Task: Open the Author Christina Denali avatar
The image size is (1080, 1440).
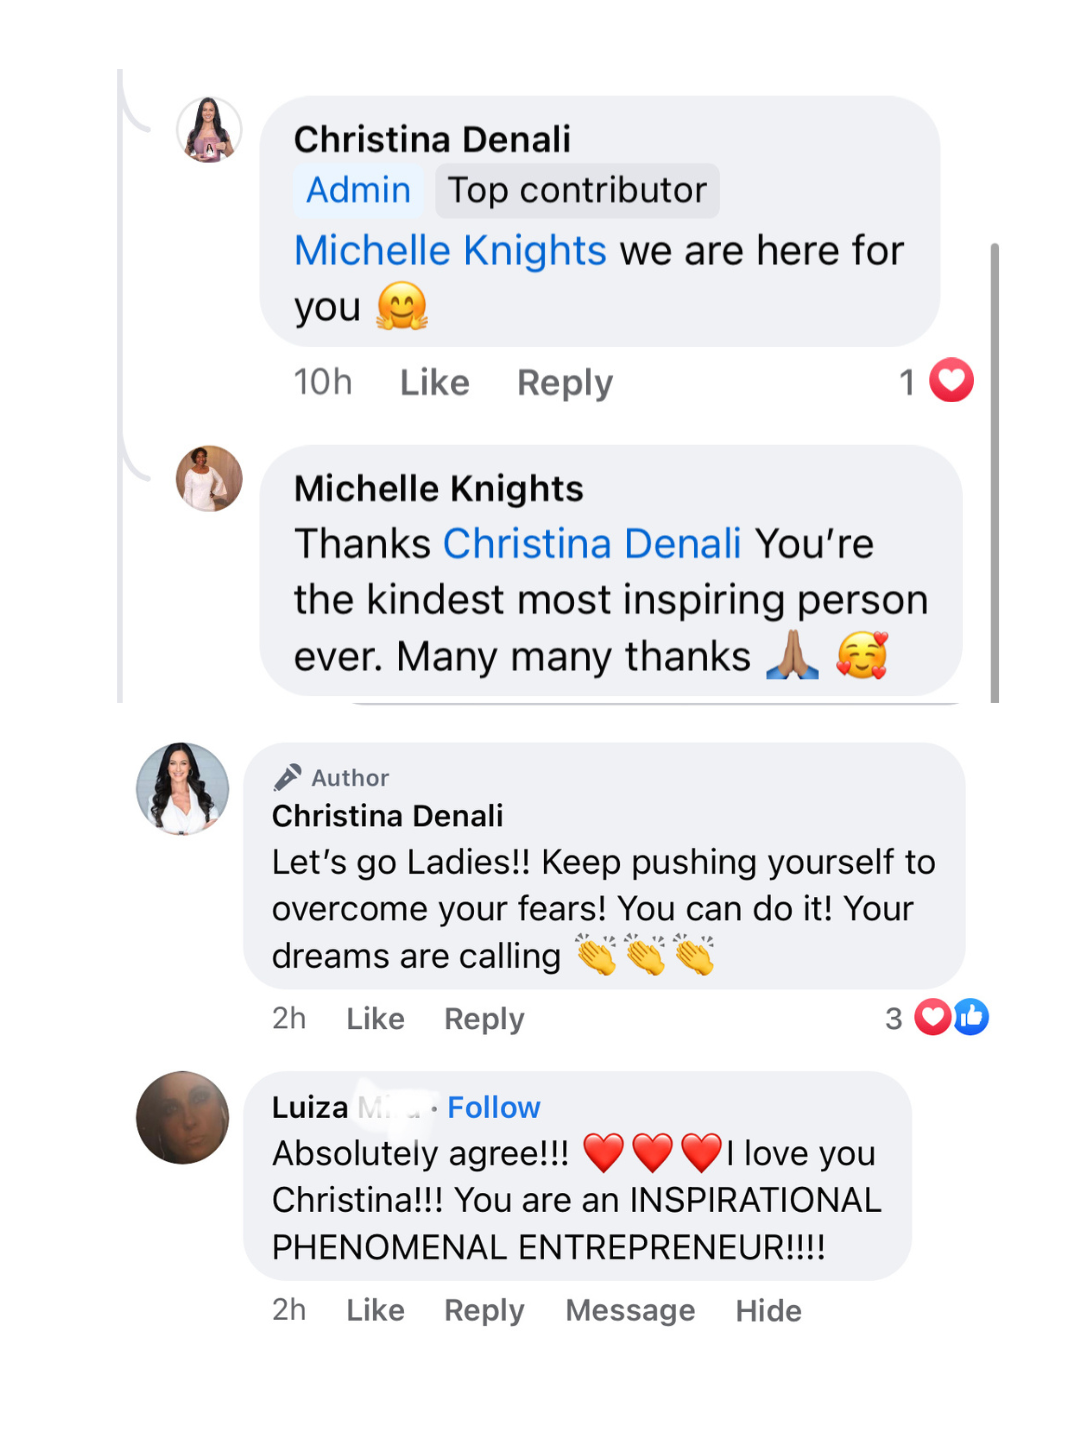Action: point(182,789)
